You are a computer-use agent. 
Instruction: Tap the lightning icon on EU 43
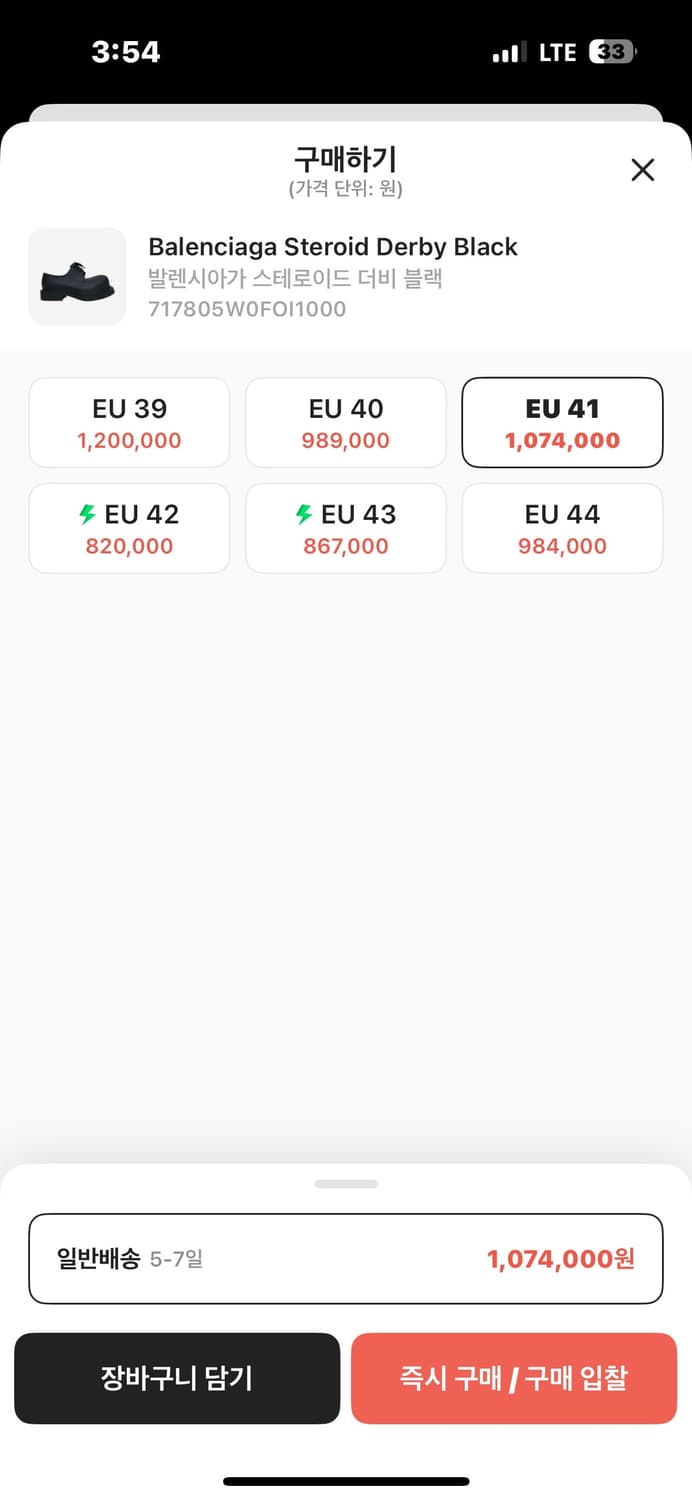point(304,515)
